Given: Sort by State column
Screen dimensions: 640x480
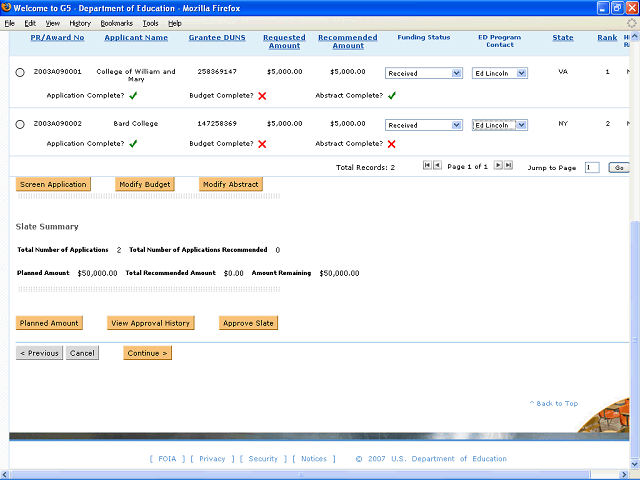Looking at the screenshot, I should (563, 38).
